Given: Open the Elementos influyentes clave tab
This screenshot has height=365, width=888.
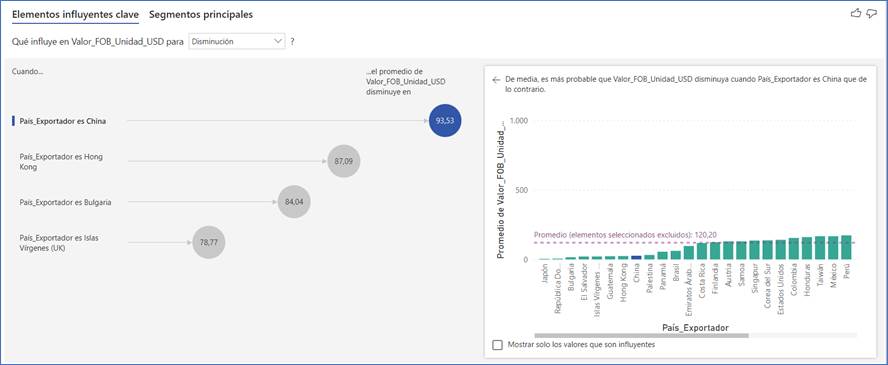Looking at the screenshot, I should (75, 15).
